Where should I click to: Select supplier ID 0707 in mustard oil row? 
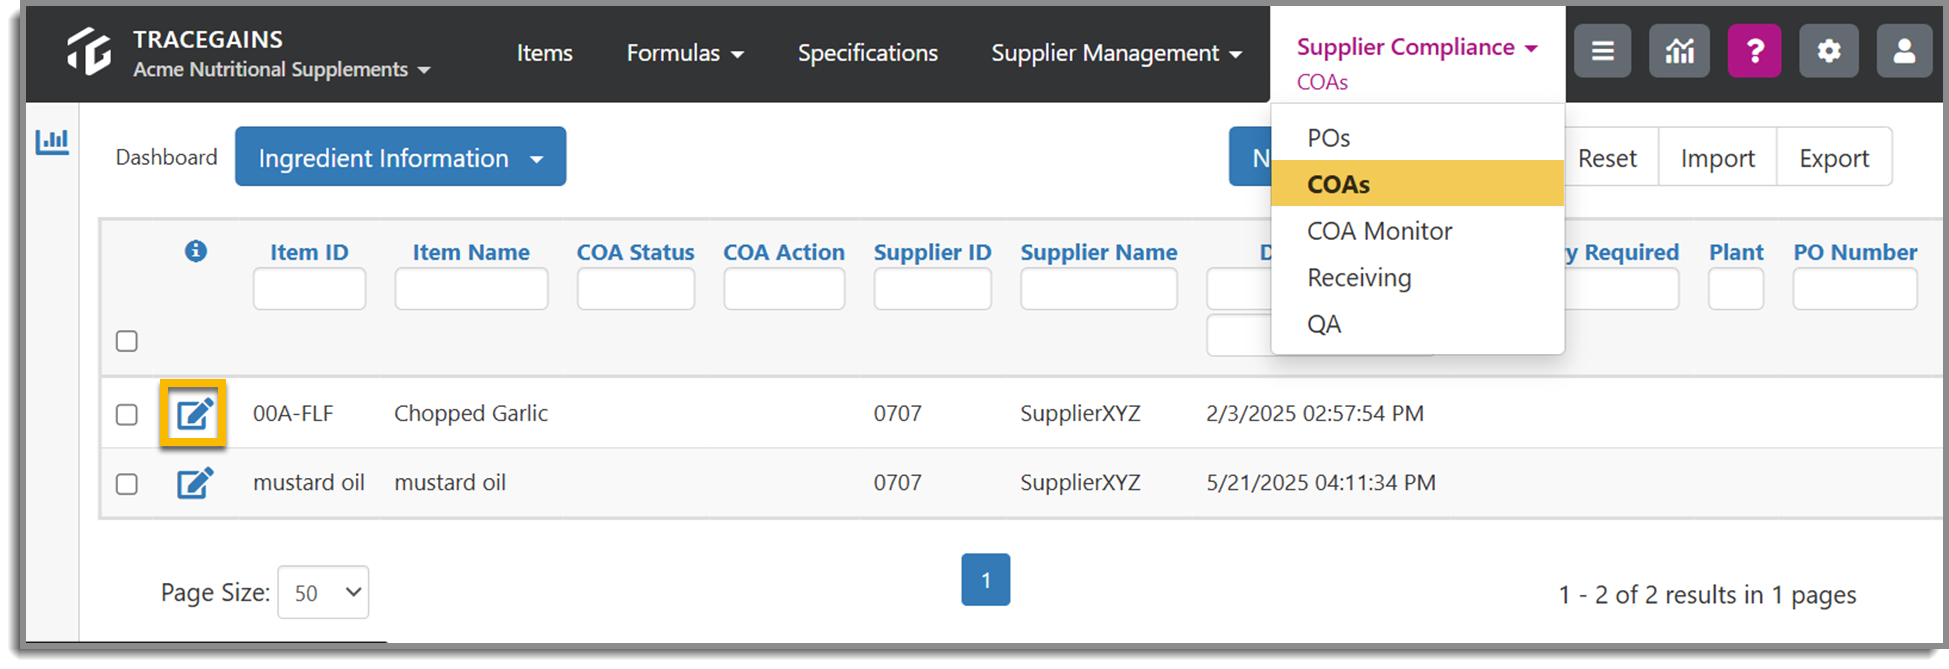click(897, 483)
